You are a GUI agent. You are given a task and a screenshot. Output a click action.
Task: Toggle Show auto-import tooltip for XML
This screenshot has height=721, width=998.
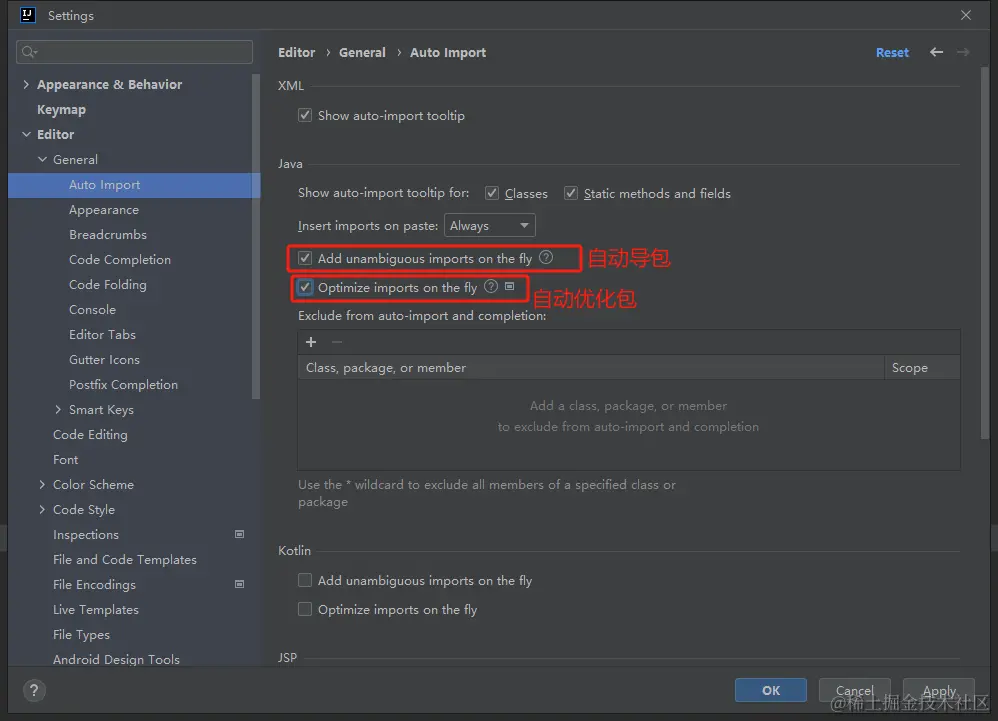(305, 115)
